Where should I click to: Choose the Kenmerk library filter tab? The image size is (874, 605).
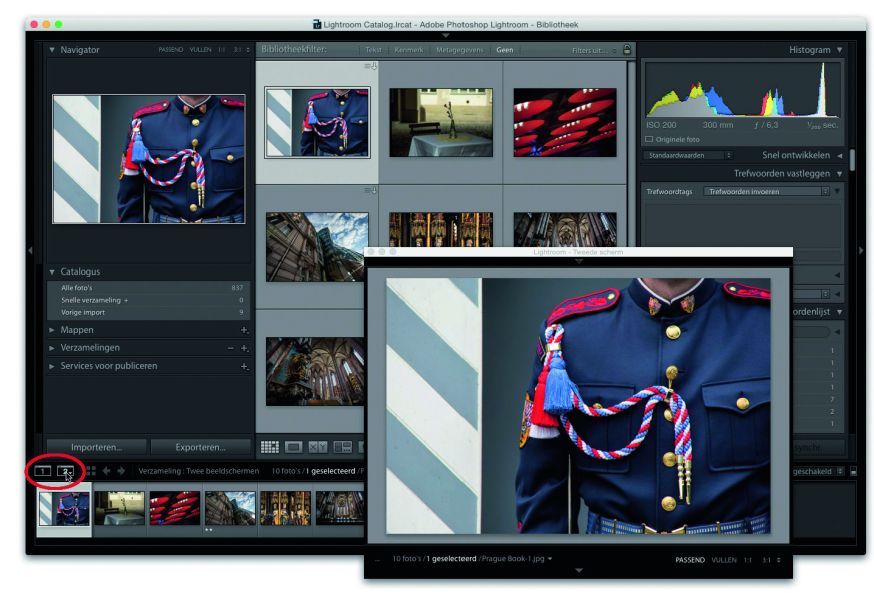click(x=408, y=49)
